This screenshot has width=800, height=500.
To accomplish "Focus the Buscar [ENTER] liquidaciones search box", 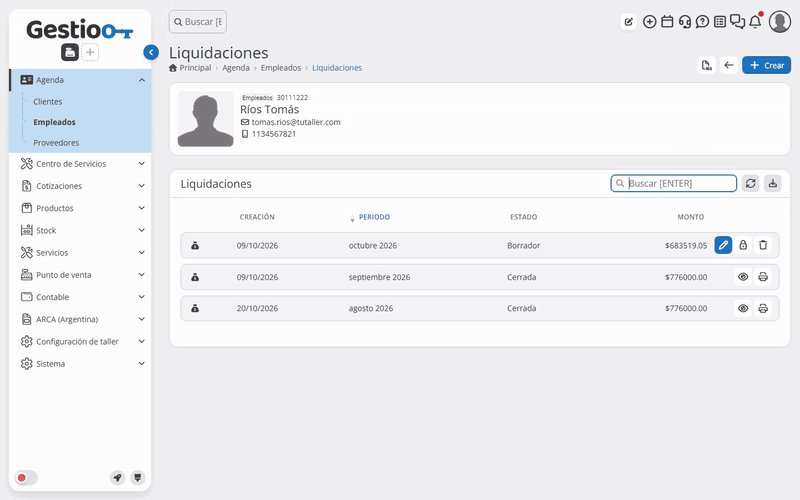I will click(x=673, y=183).
